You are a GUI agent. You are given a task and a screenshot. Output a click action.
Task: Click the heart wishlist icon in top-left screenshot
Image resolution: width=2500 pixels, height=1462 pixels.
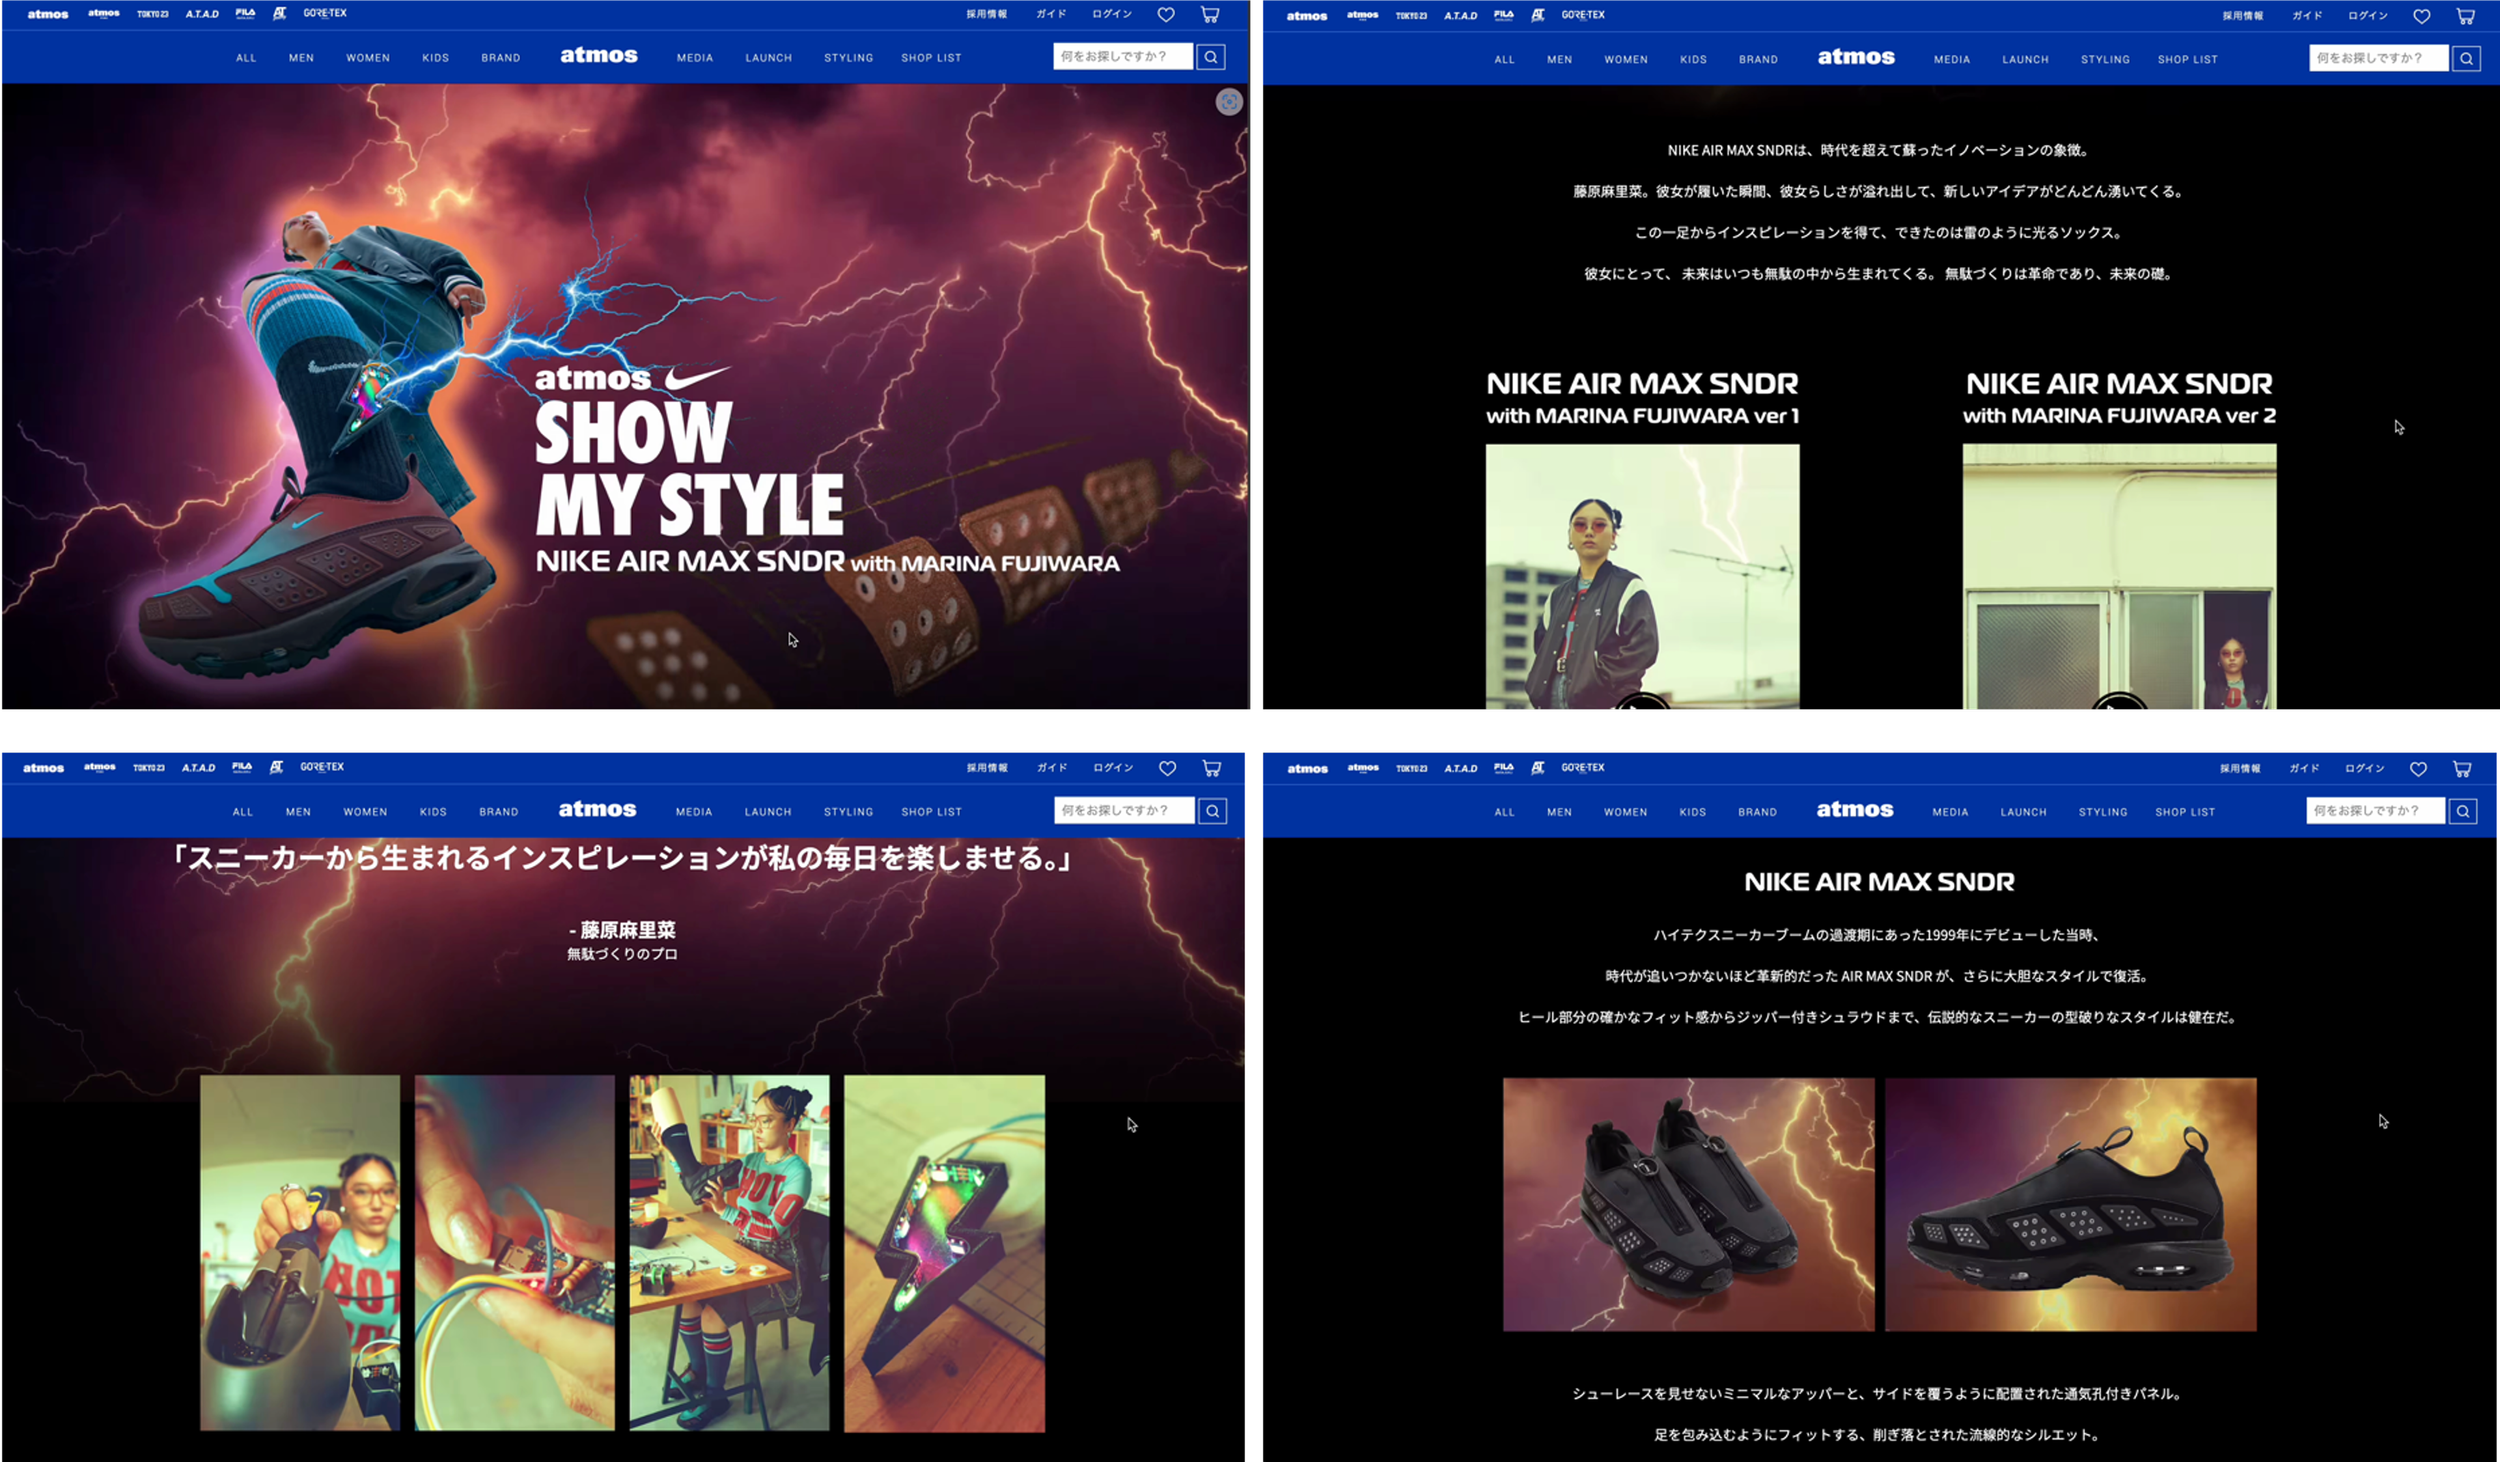(1166, 15)
